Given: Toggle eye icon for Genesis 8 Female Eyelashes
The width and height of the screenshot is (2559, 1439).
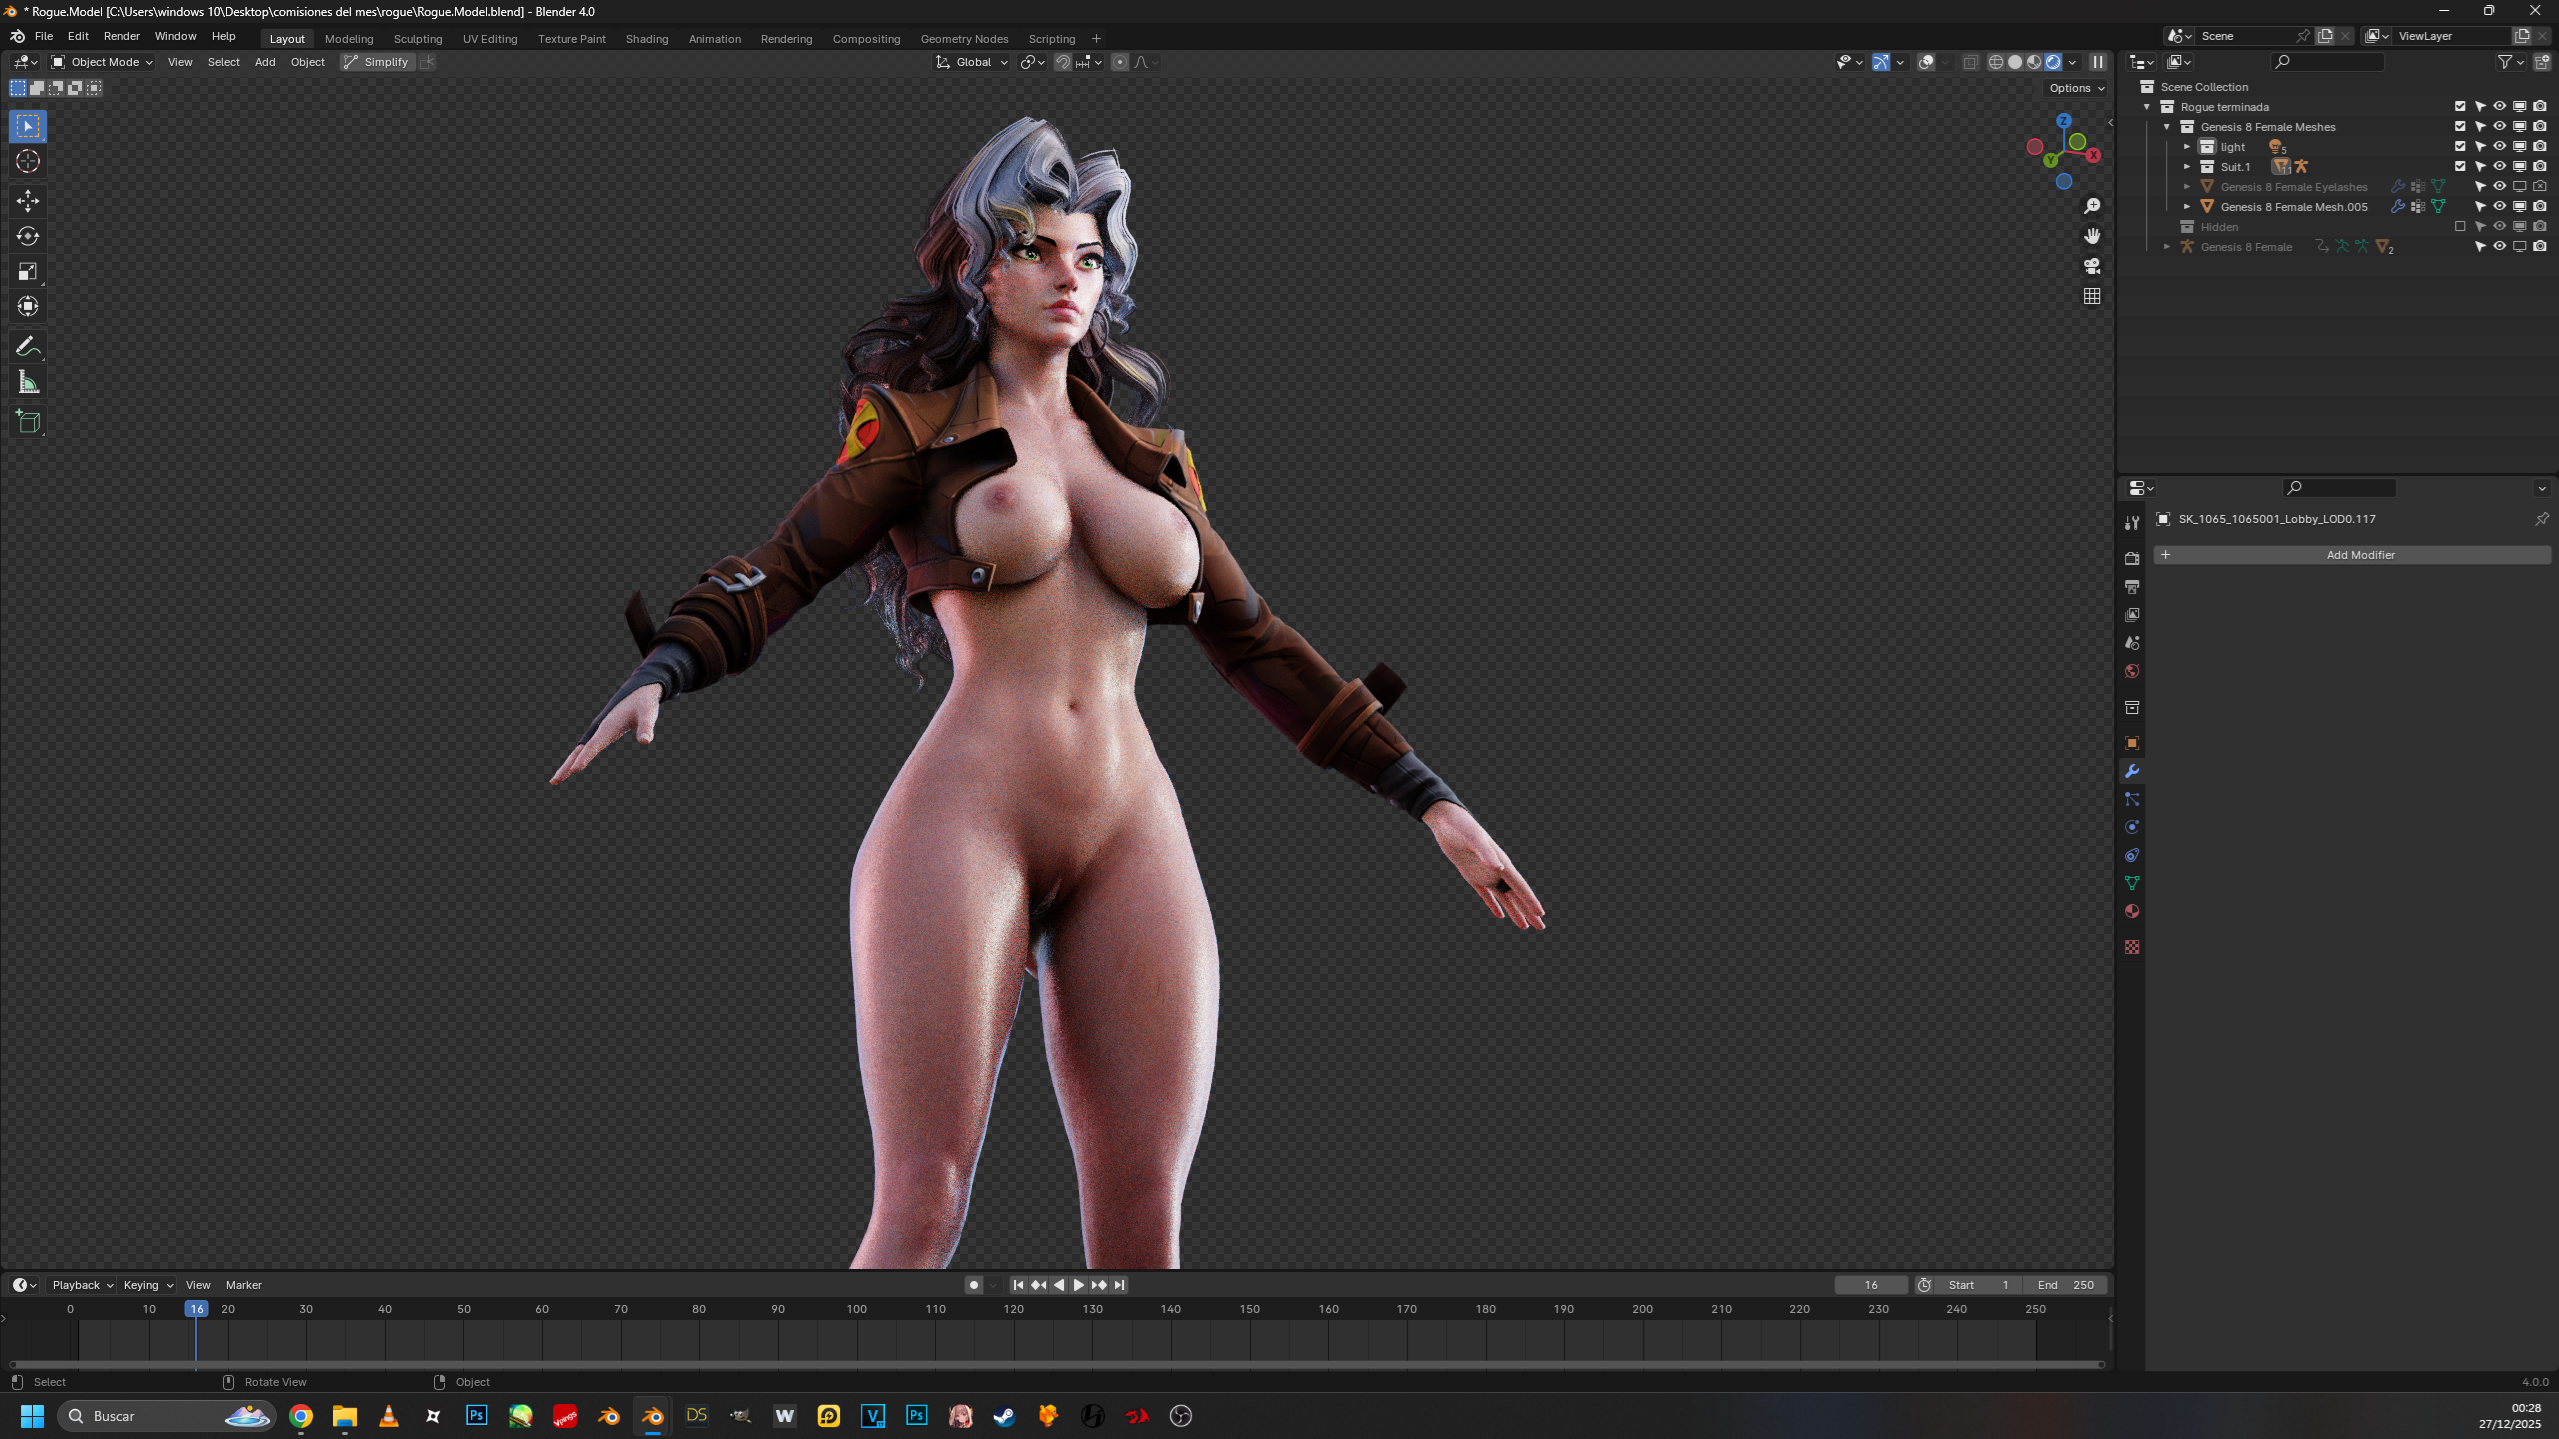Looking at the screenshot, I should (2500, 187).
